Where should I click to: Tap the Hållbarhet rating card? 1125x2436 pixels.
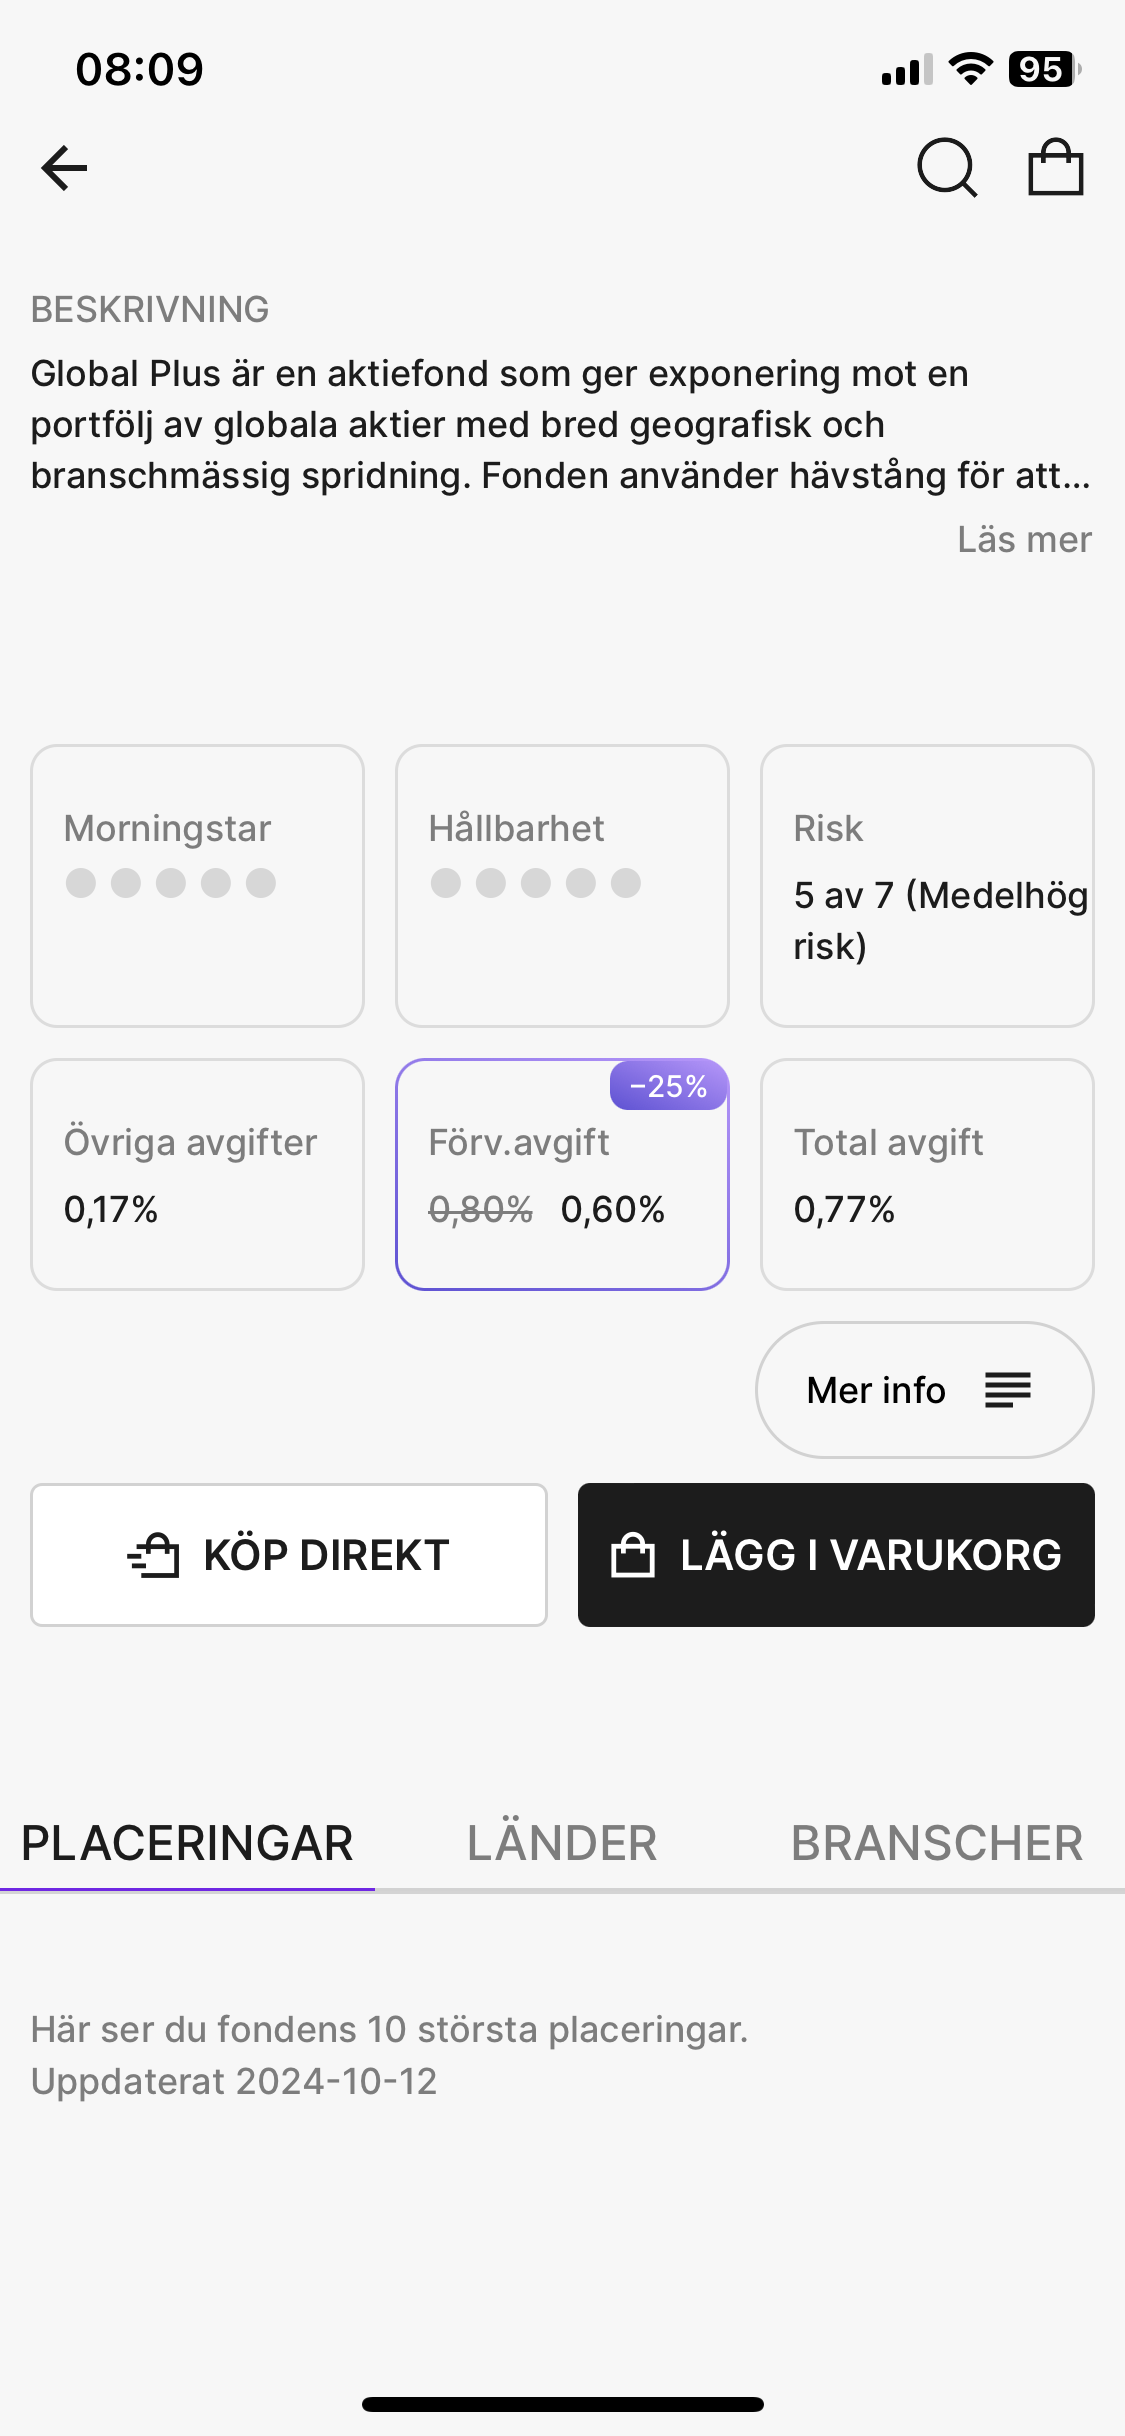click(x=562, y=885)
